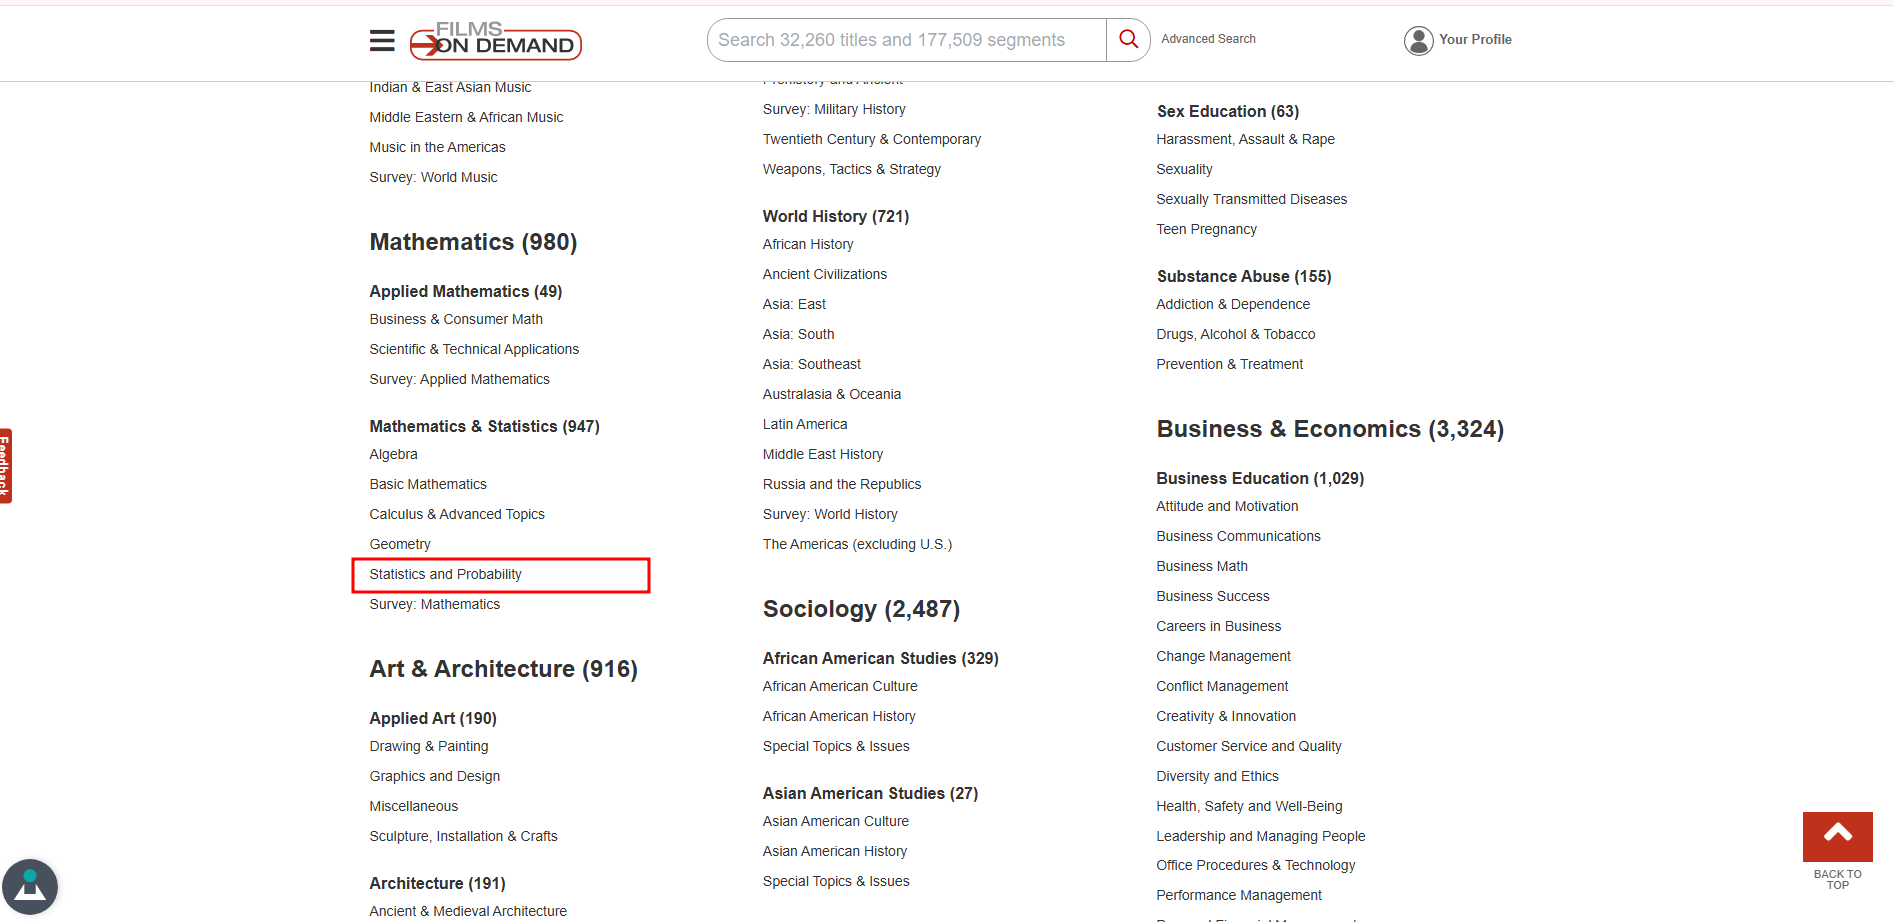Open the hamburger navigation menu
This screenshot has height=922, width=1894.
[x=382, y=40]
